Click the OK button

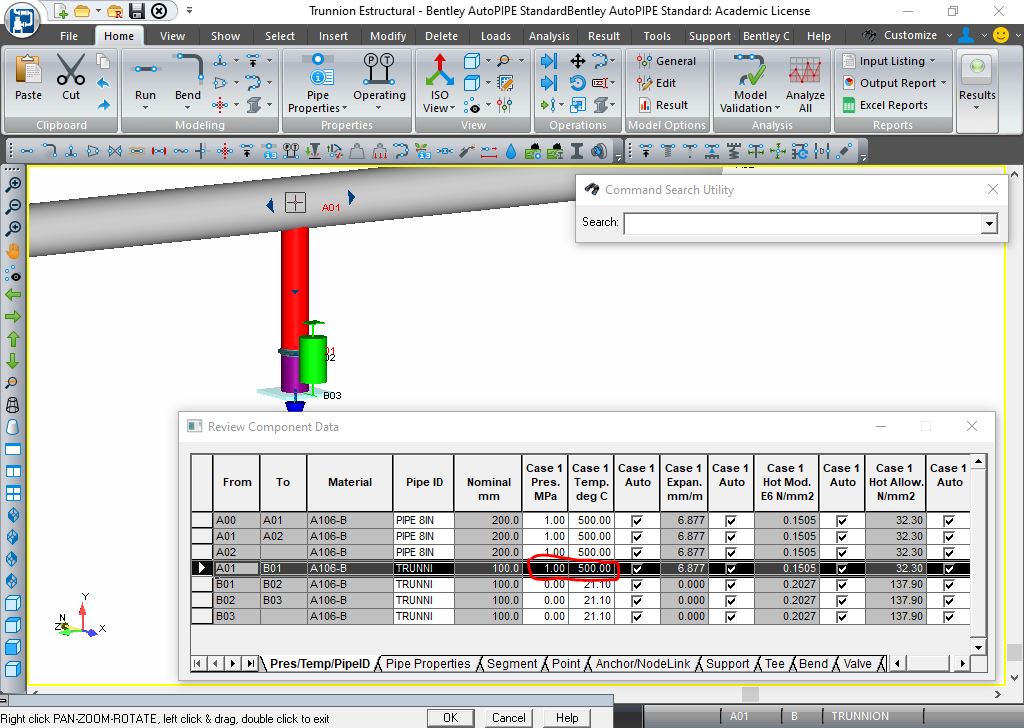(451, 718)
